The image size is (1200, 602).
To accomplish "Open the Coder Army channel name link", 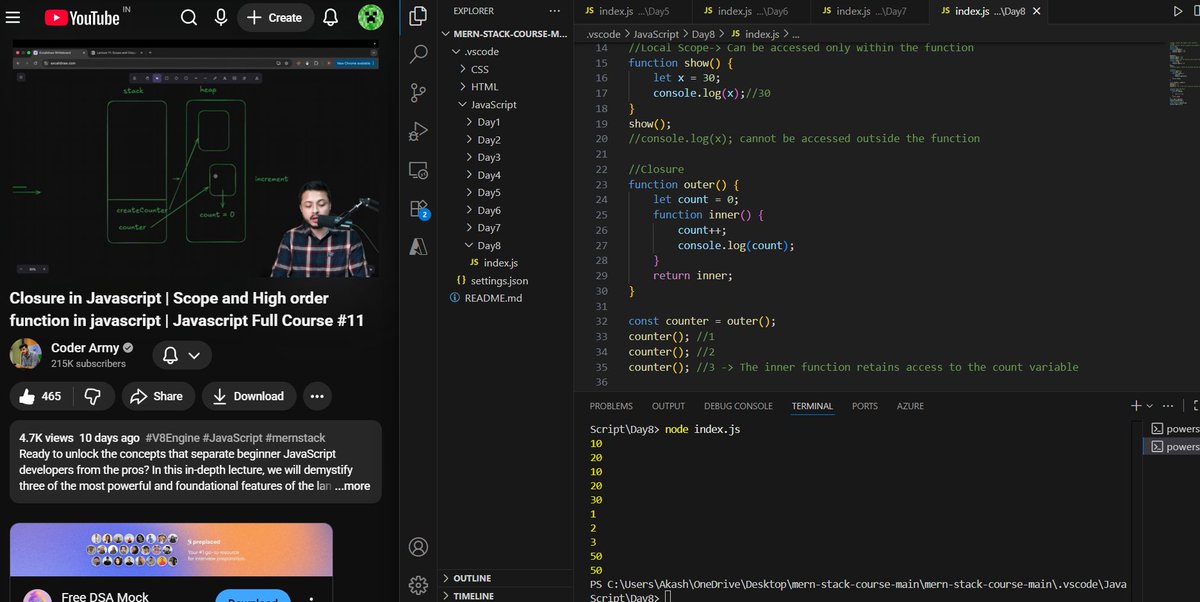I will point(85,348).
